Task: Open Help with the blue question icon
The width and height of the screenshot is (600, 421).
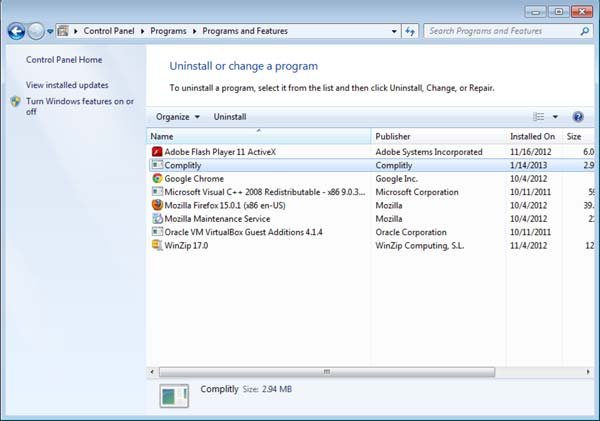Action: coord(578,117)
